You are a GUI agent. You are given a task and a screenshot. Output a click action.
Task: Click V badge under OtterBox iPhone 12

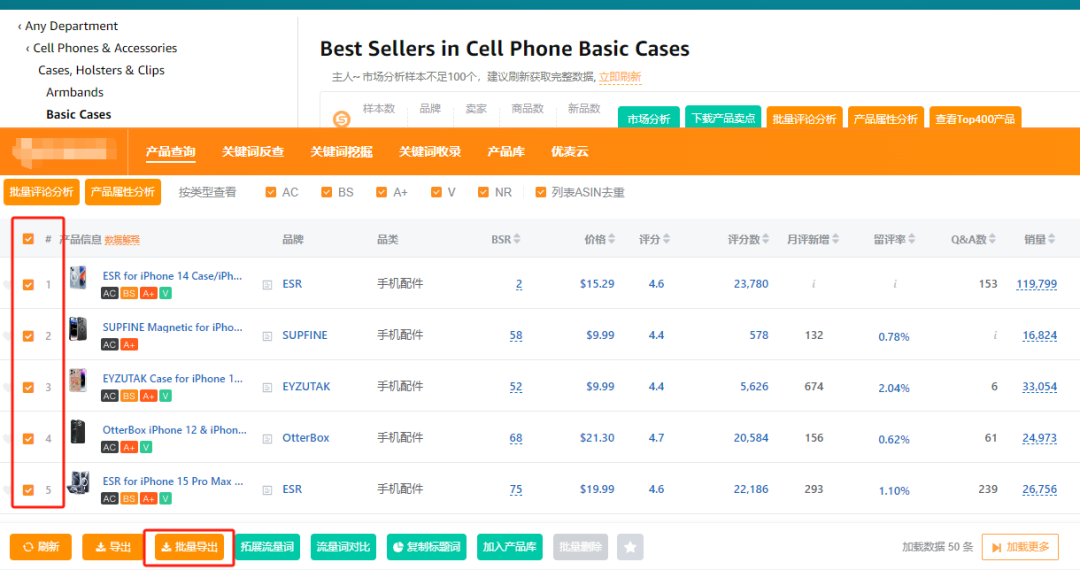coord(146,447)
